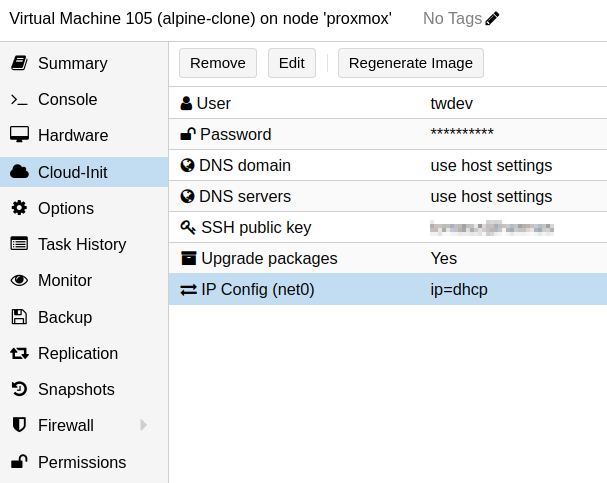Screen dimensions: 607x483
Task: Click the 'Yes' upgrade packages value
Action: pyautogui.click(x=444, y=258)
